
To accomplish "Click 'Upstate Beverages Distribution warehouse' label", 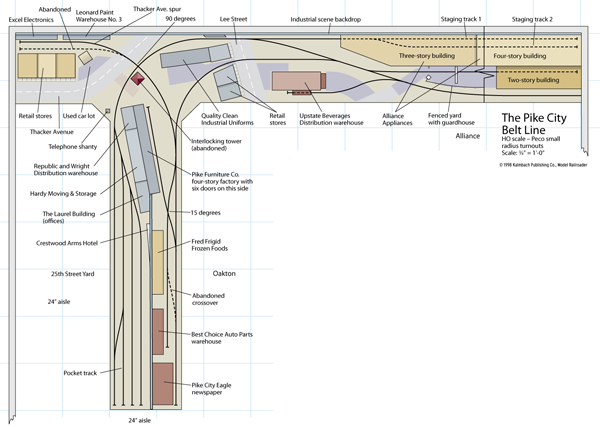I will [x=331, y=119].
